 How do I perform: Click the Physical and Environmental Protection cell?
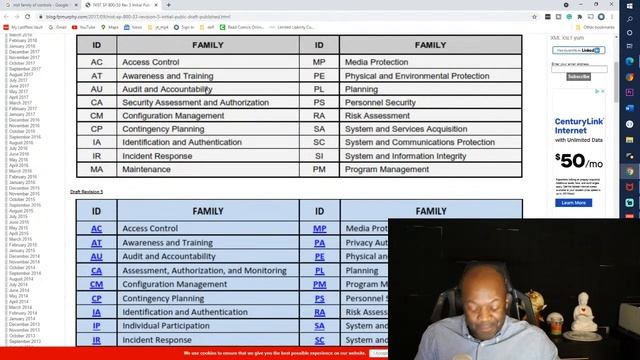(x=431, y=76)
